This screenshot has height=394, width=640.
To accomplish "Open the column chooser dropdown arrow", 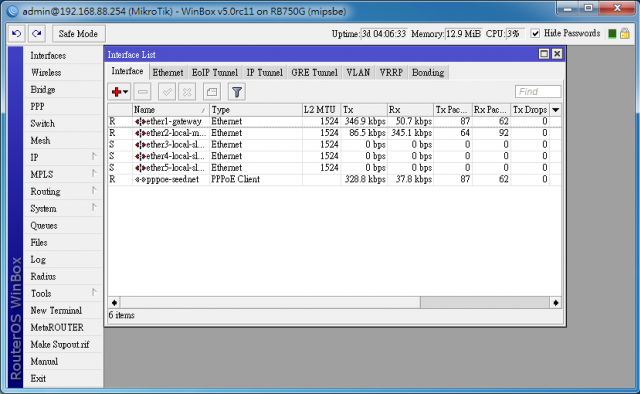I will point(556,110).
